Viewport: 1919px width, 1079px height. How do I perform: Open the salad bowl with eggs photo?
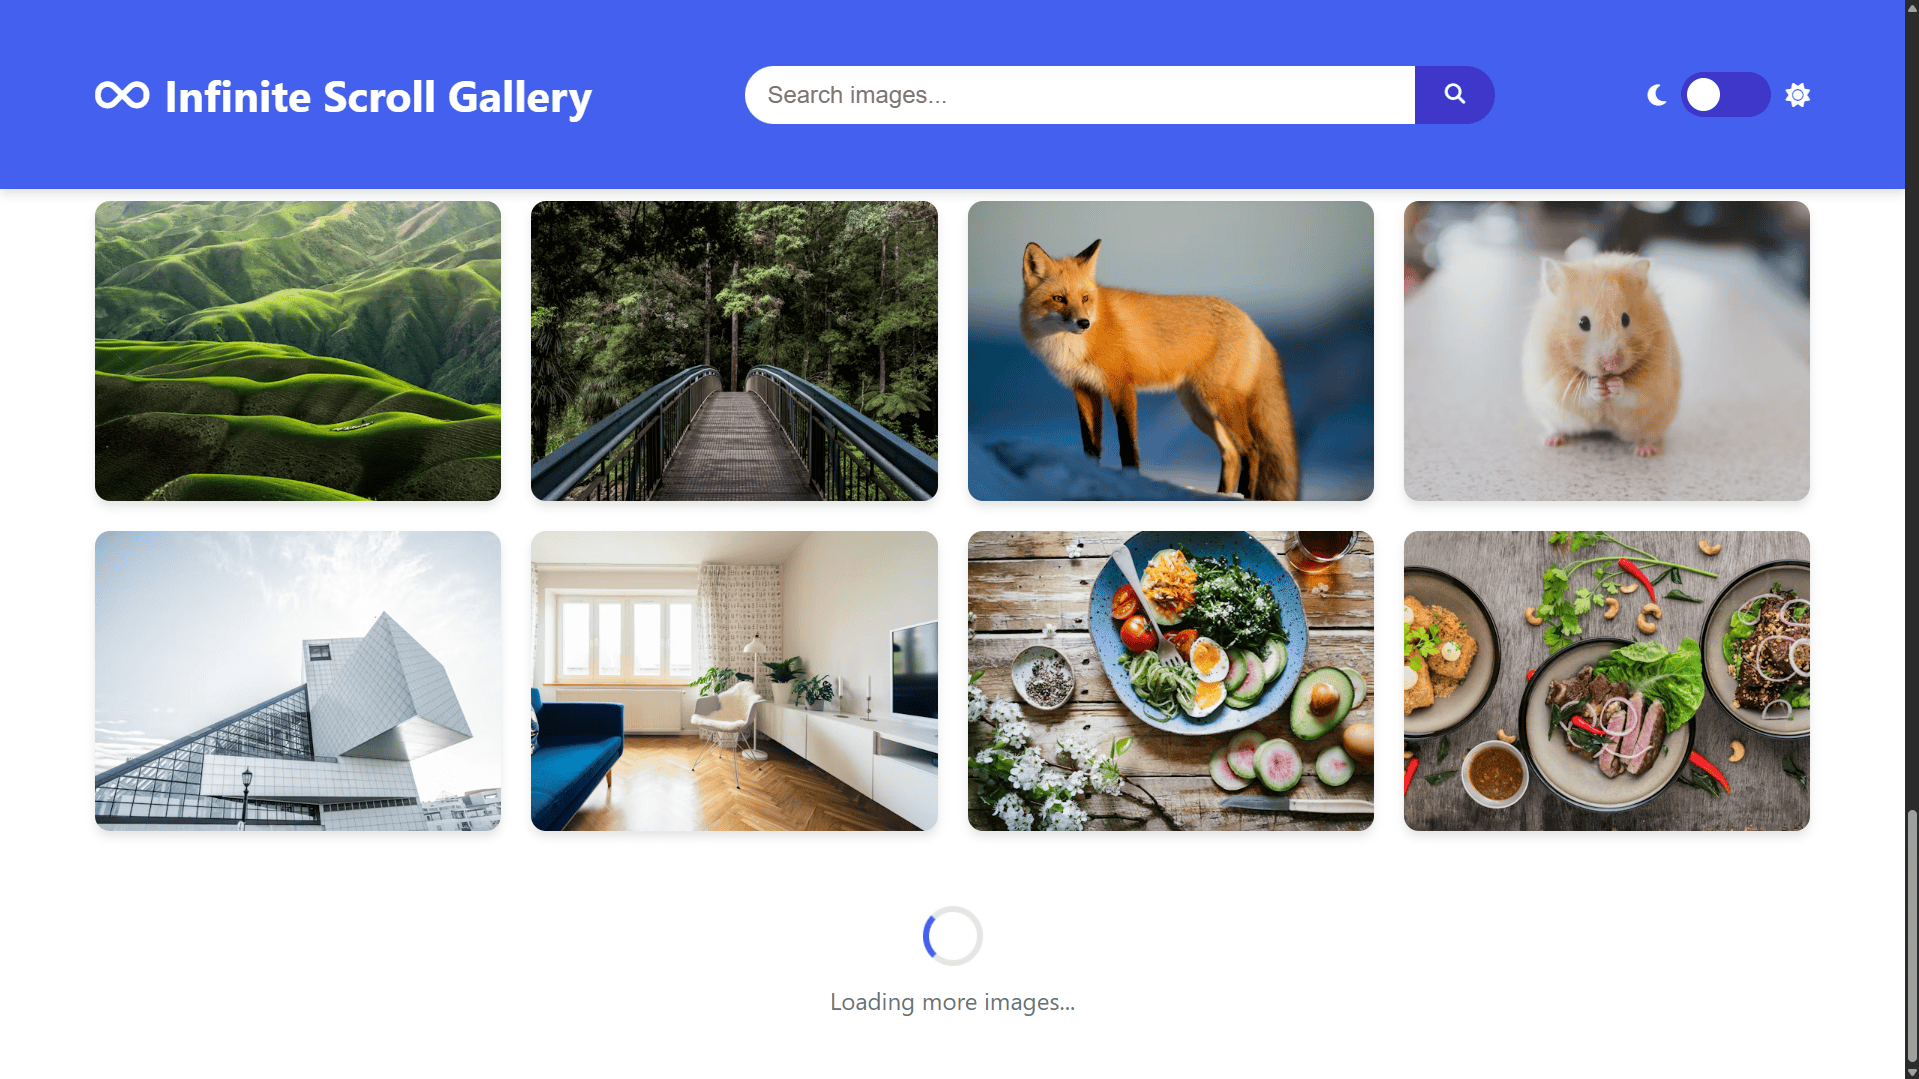coord(1171,681)
